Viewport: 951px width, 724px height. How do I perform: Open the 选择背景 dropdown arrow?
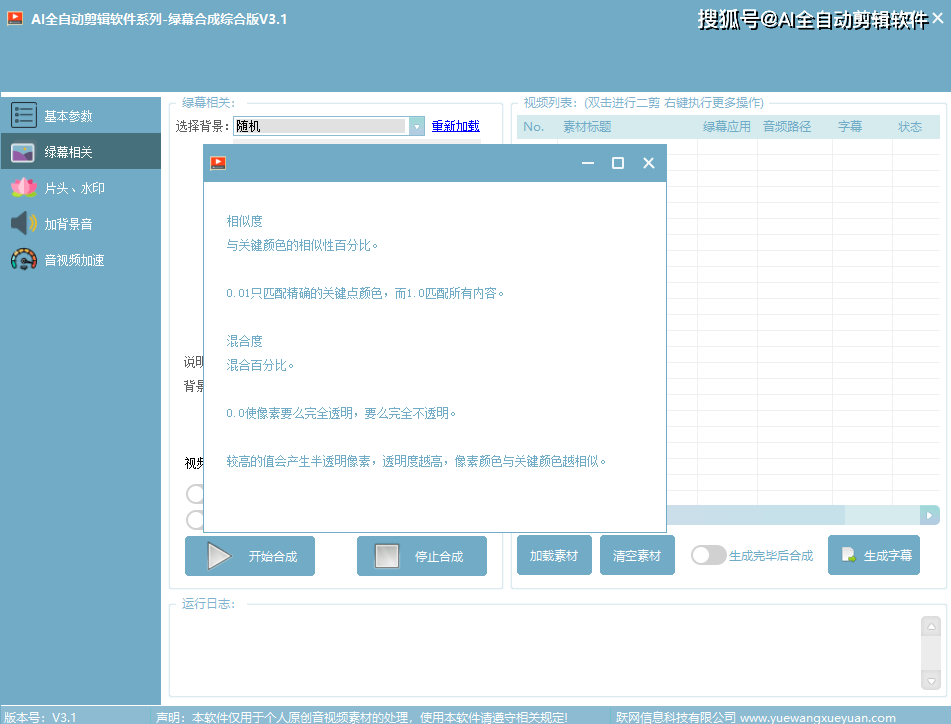(x=417, y=126)
